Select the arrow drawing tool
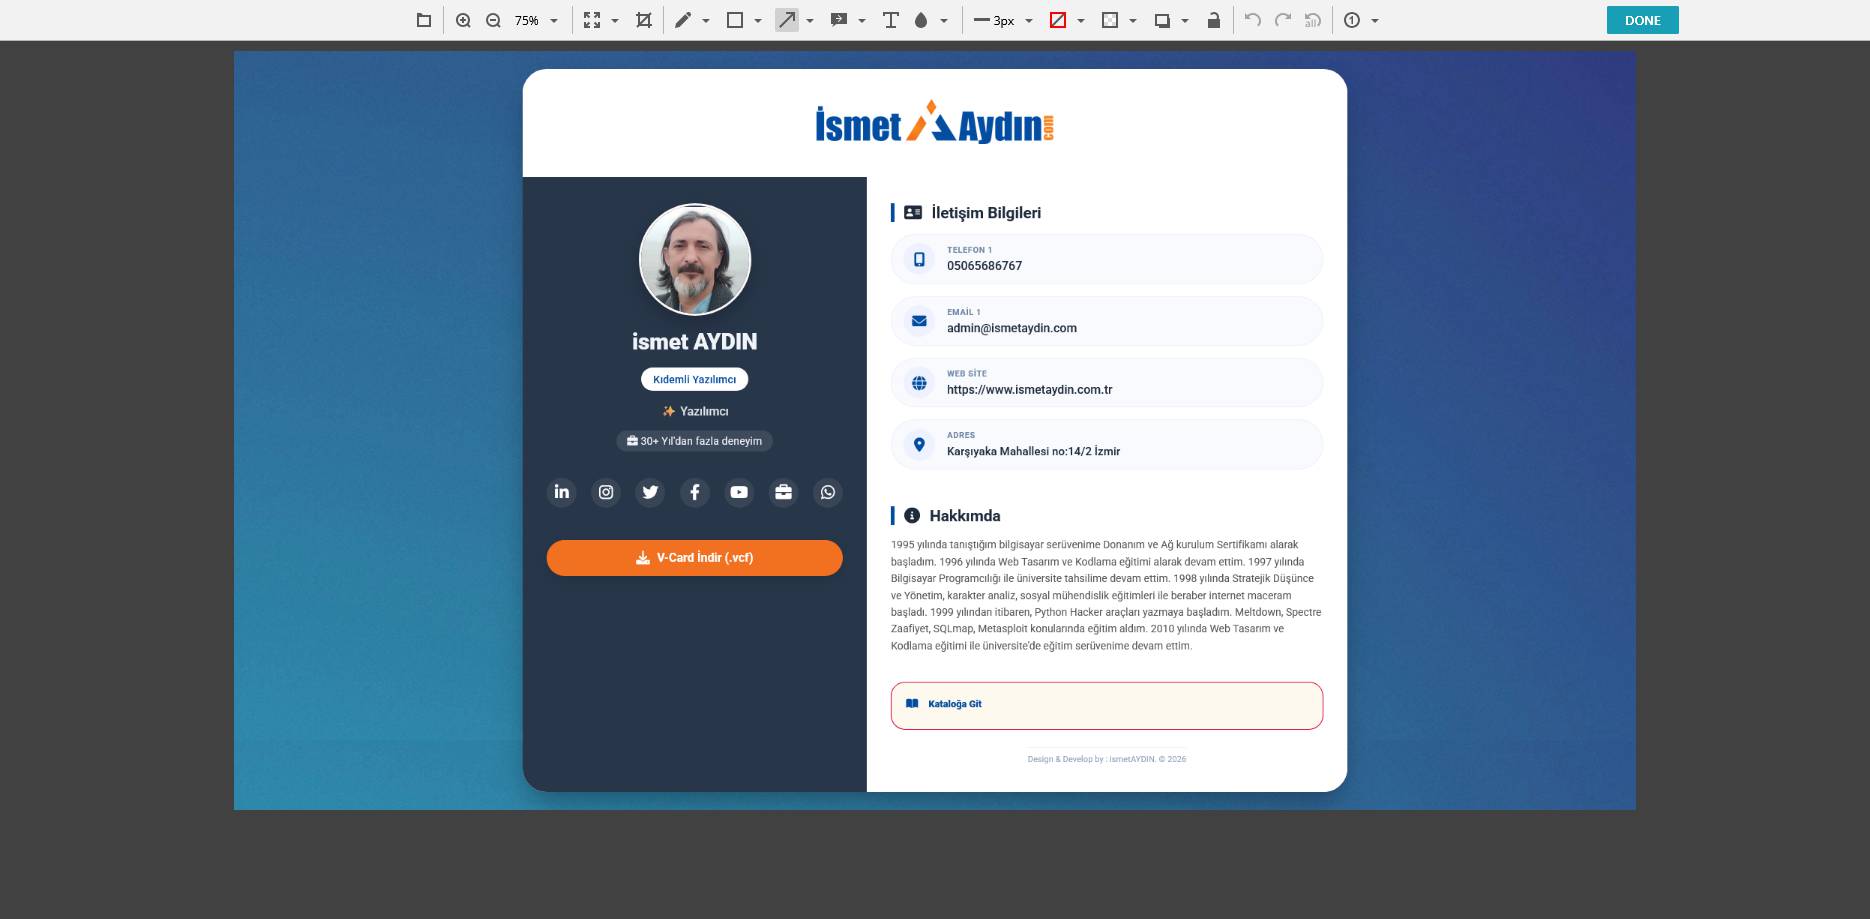 [x=787, y=20]
